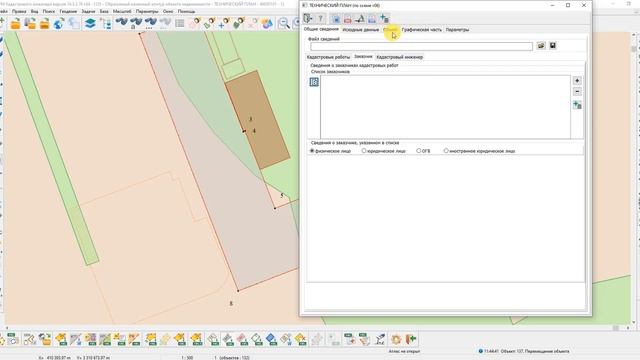This screenshot has width=640, height=360.
Task: Click the 1 : 300 scale in the status bar
Action: 187,358
